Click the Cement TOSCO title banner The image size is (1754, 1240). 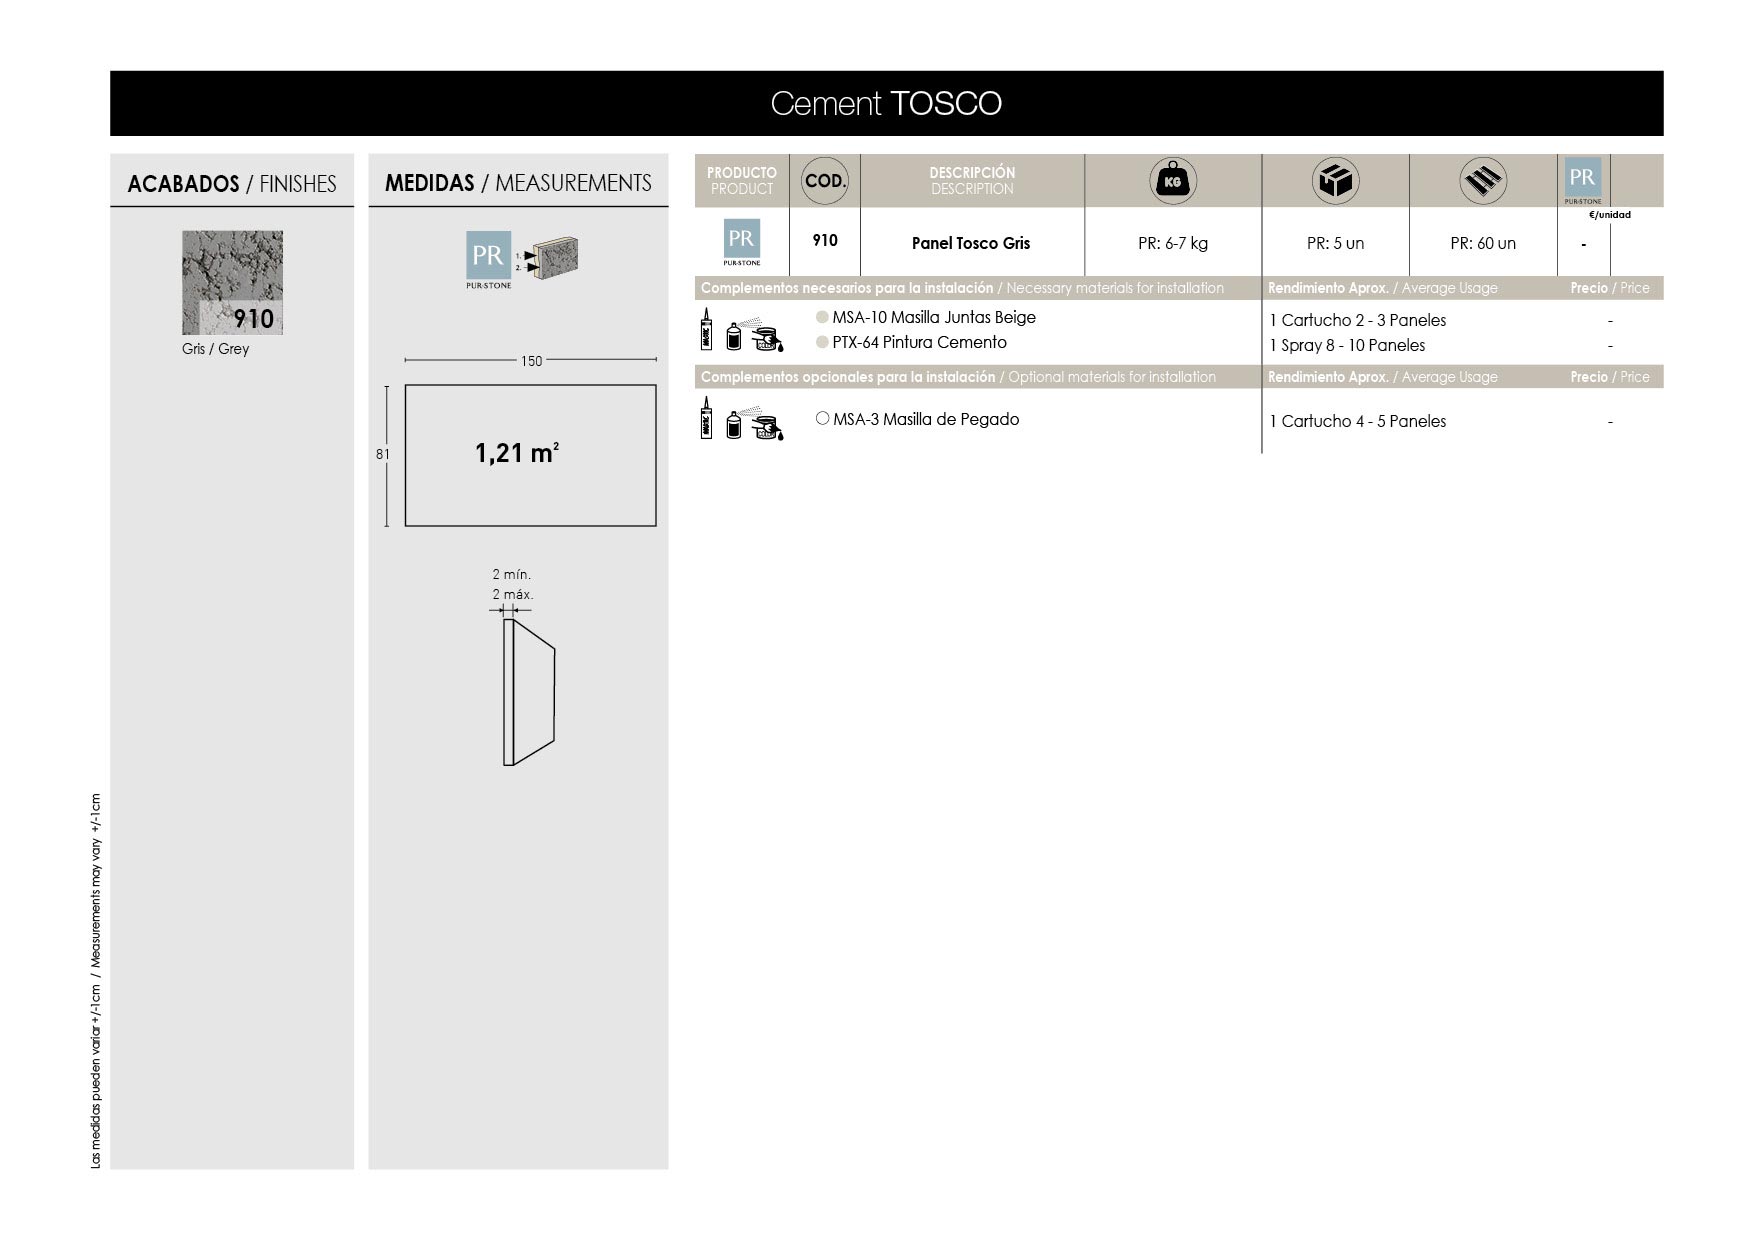(x=886, y=103)
